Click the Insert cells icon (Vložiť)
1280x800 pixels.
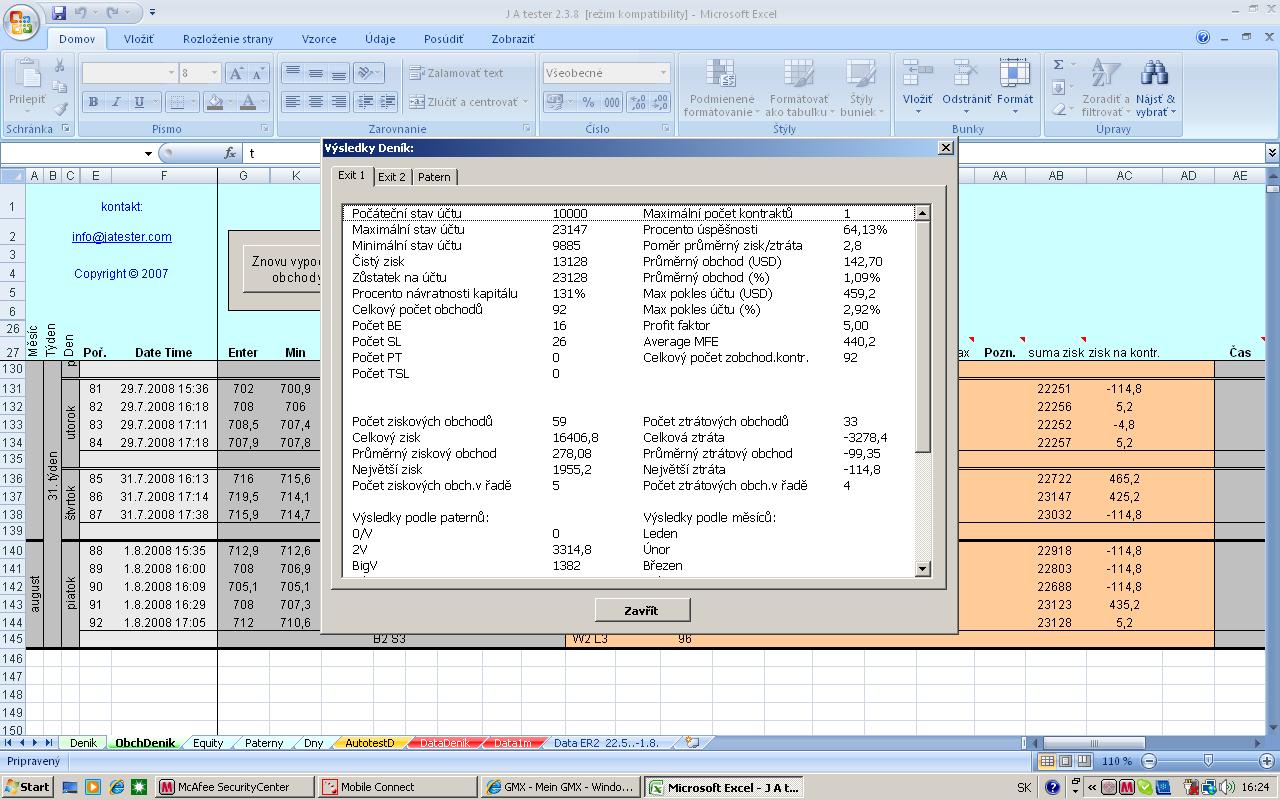click(917, 75)
